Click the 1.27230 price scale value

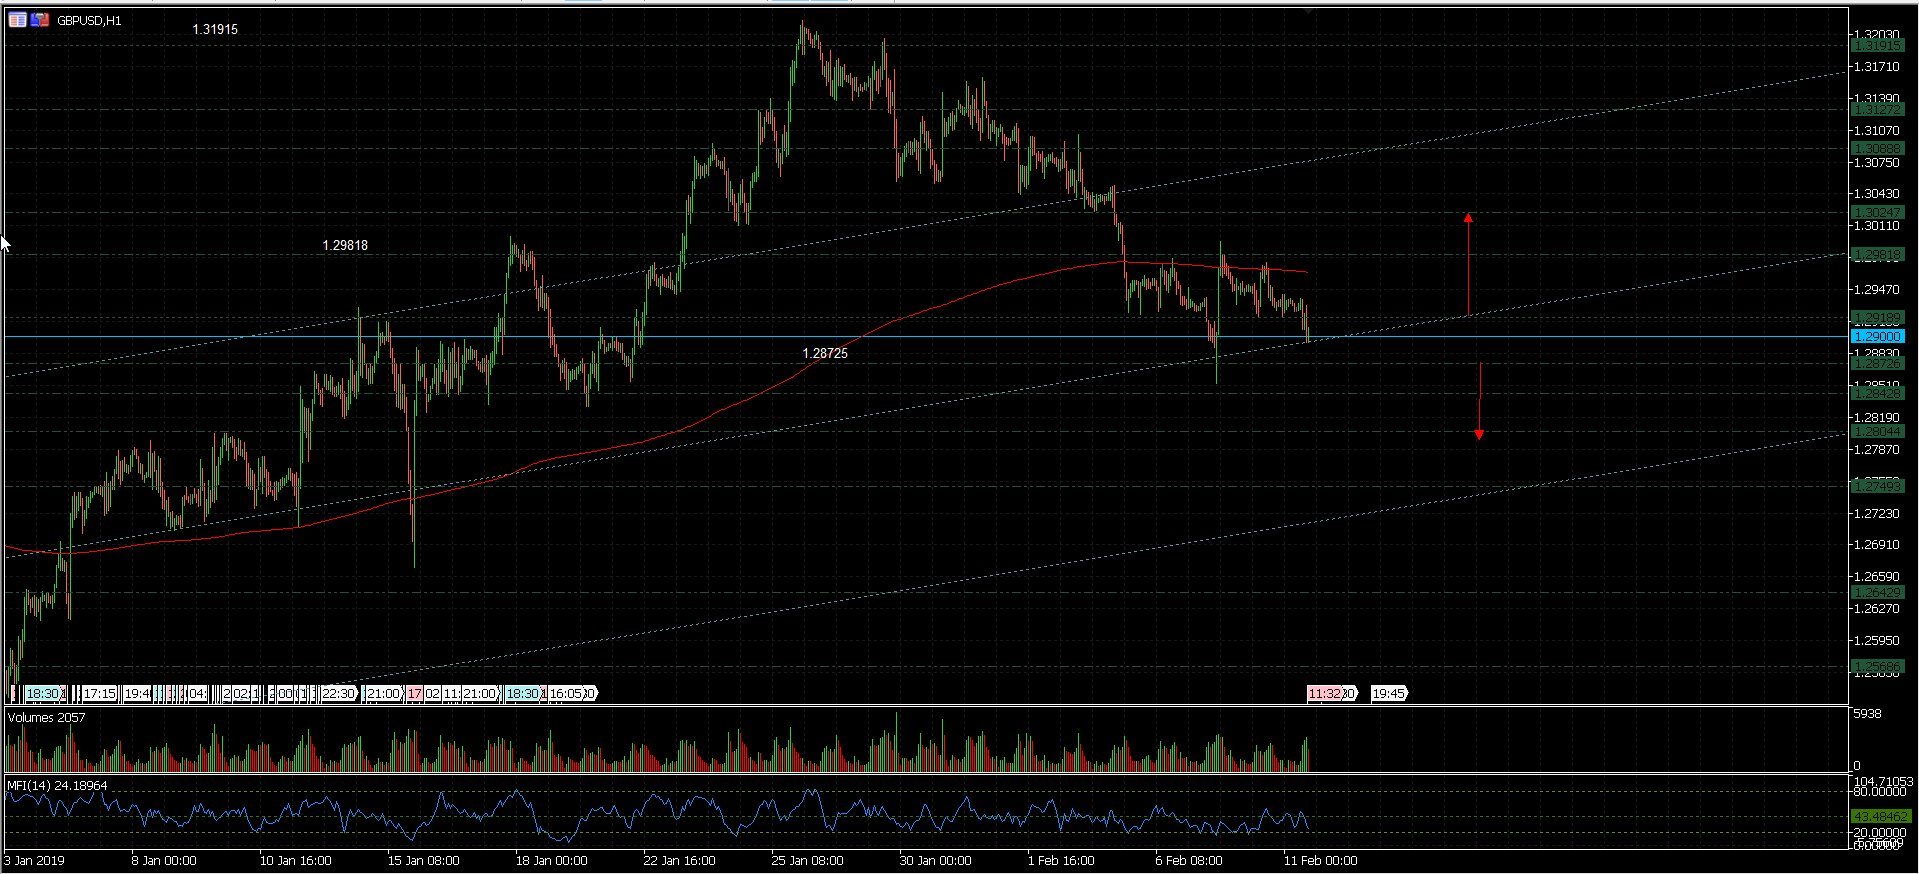tap(1876, 514)
